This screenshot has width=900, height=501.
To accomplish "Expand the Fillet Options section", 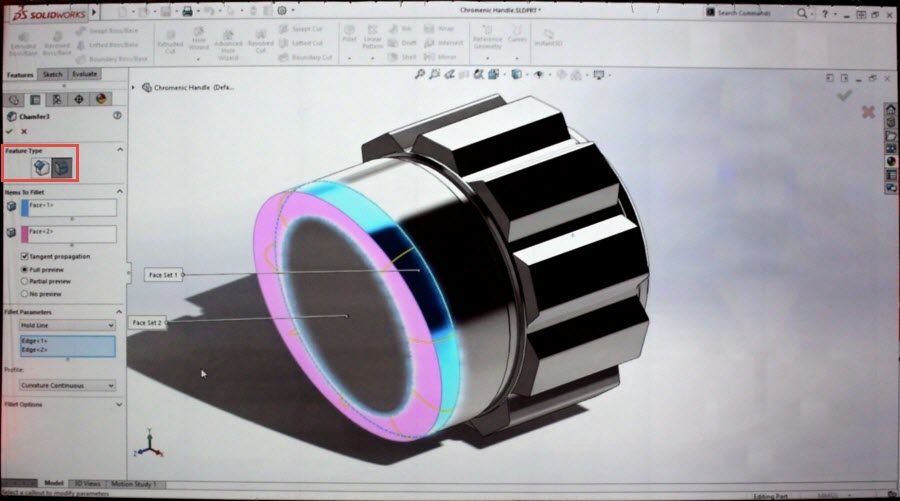I will (119, 404).
